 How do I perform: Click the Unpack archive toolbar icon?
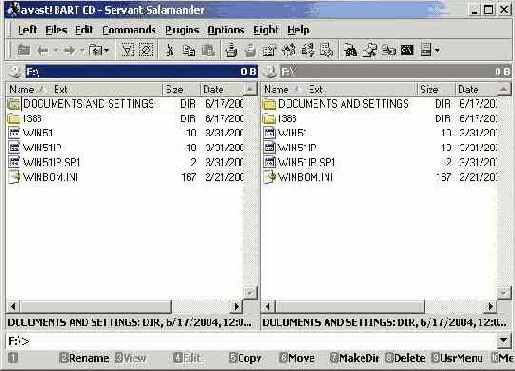(250, 51)
